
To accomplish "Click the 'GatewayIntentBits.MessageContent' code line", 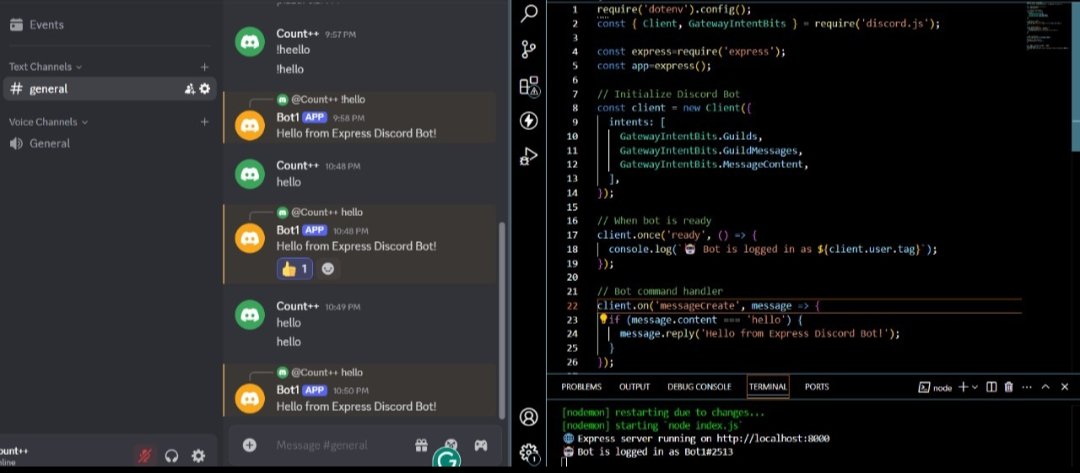I will pos(714,165).
